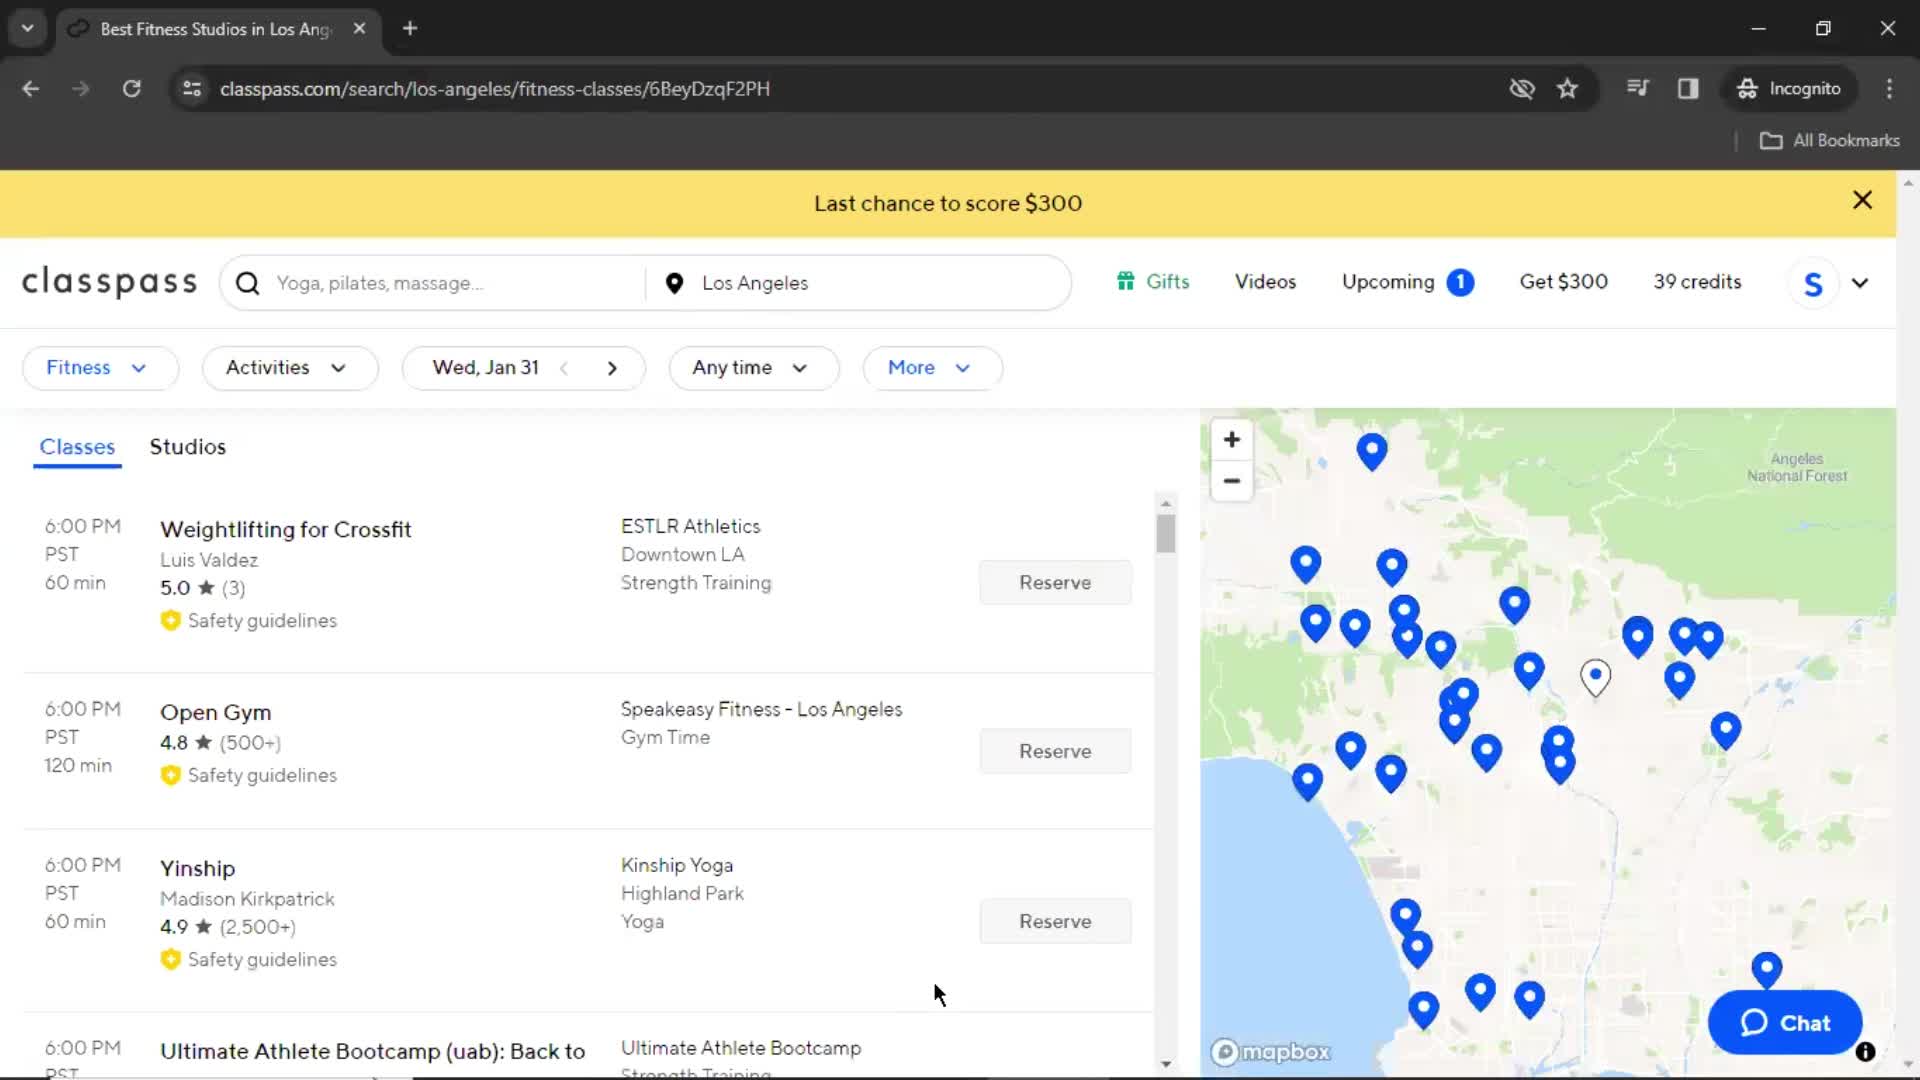Screen dimensions: 1920x1080
Task: Open a new browser tab
Action: click(x=410, y=29)
